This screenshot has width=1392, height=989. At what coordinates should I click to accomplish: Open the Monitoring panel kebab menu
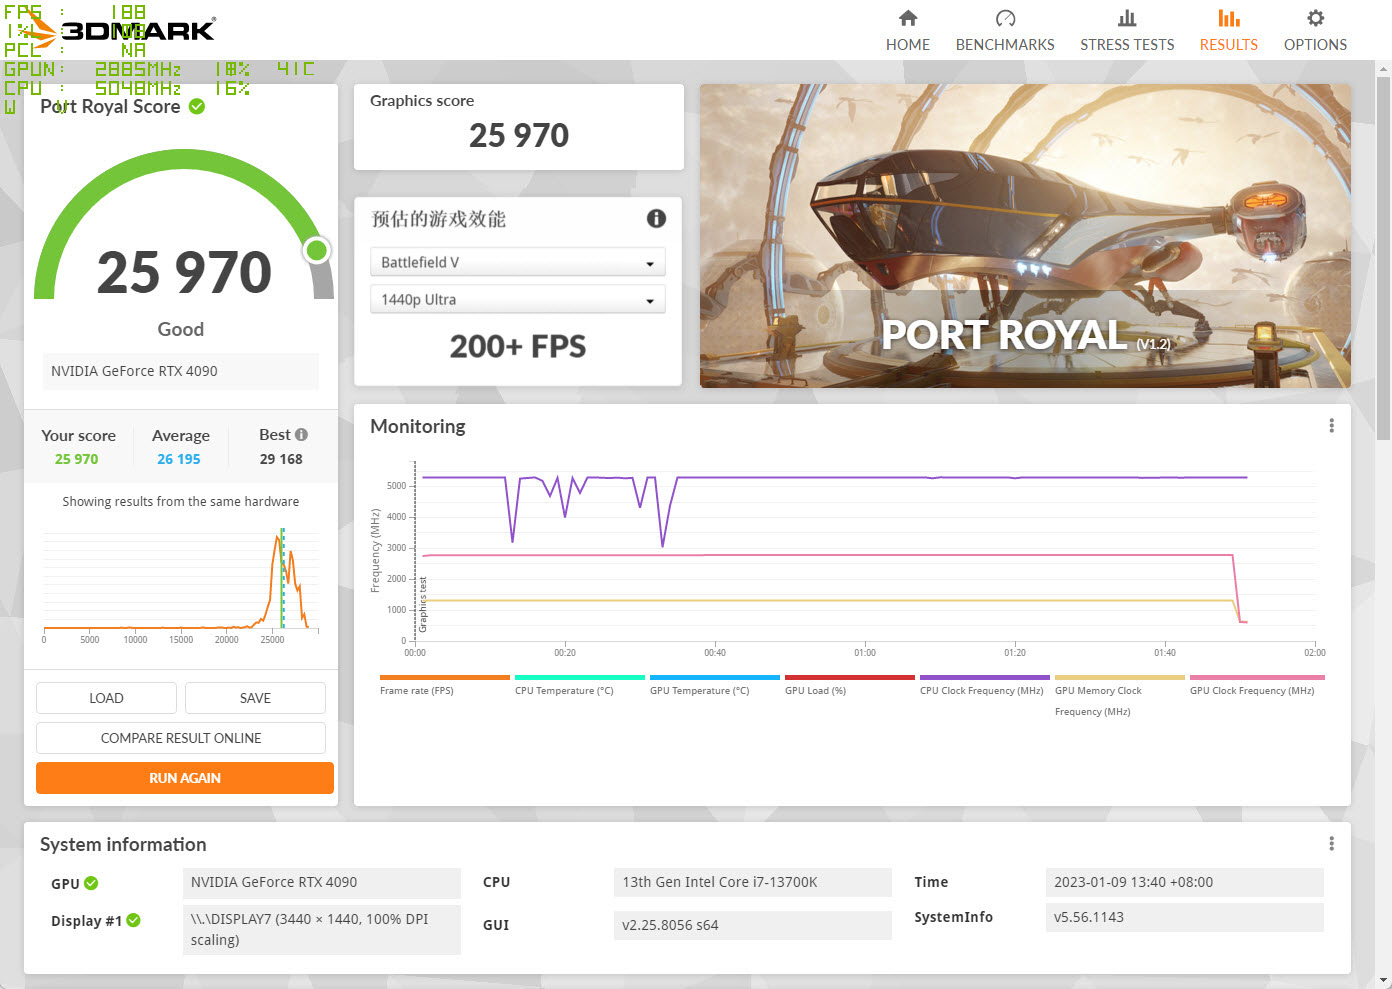pyautogui.click(x=1331, y=425)
